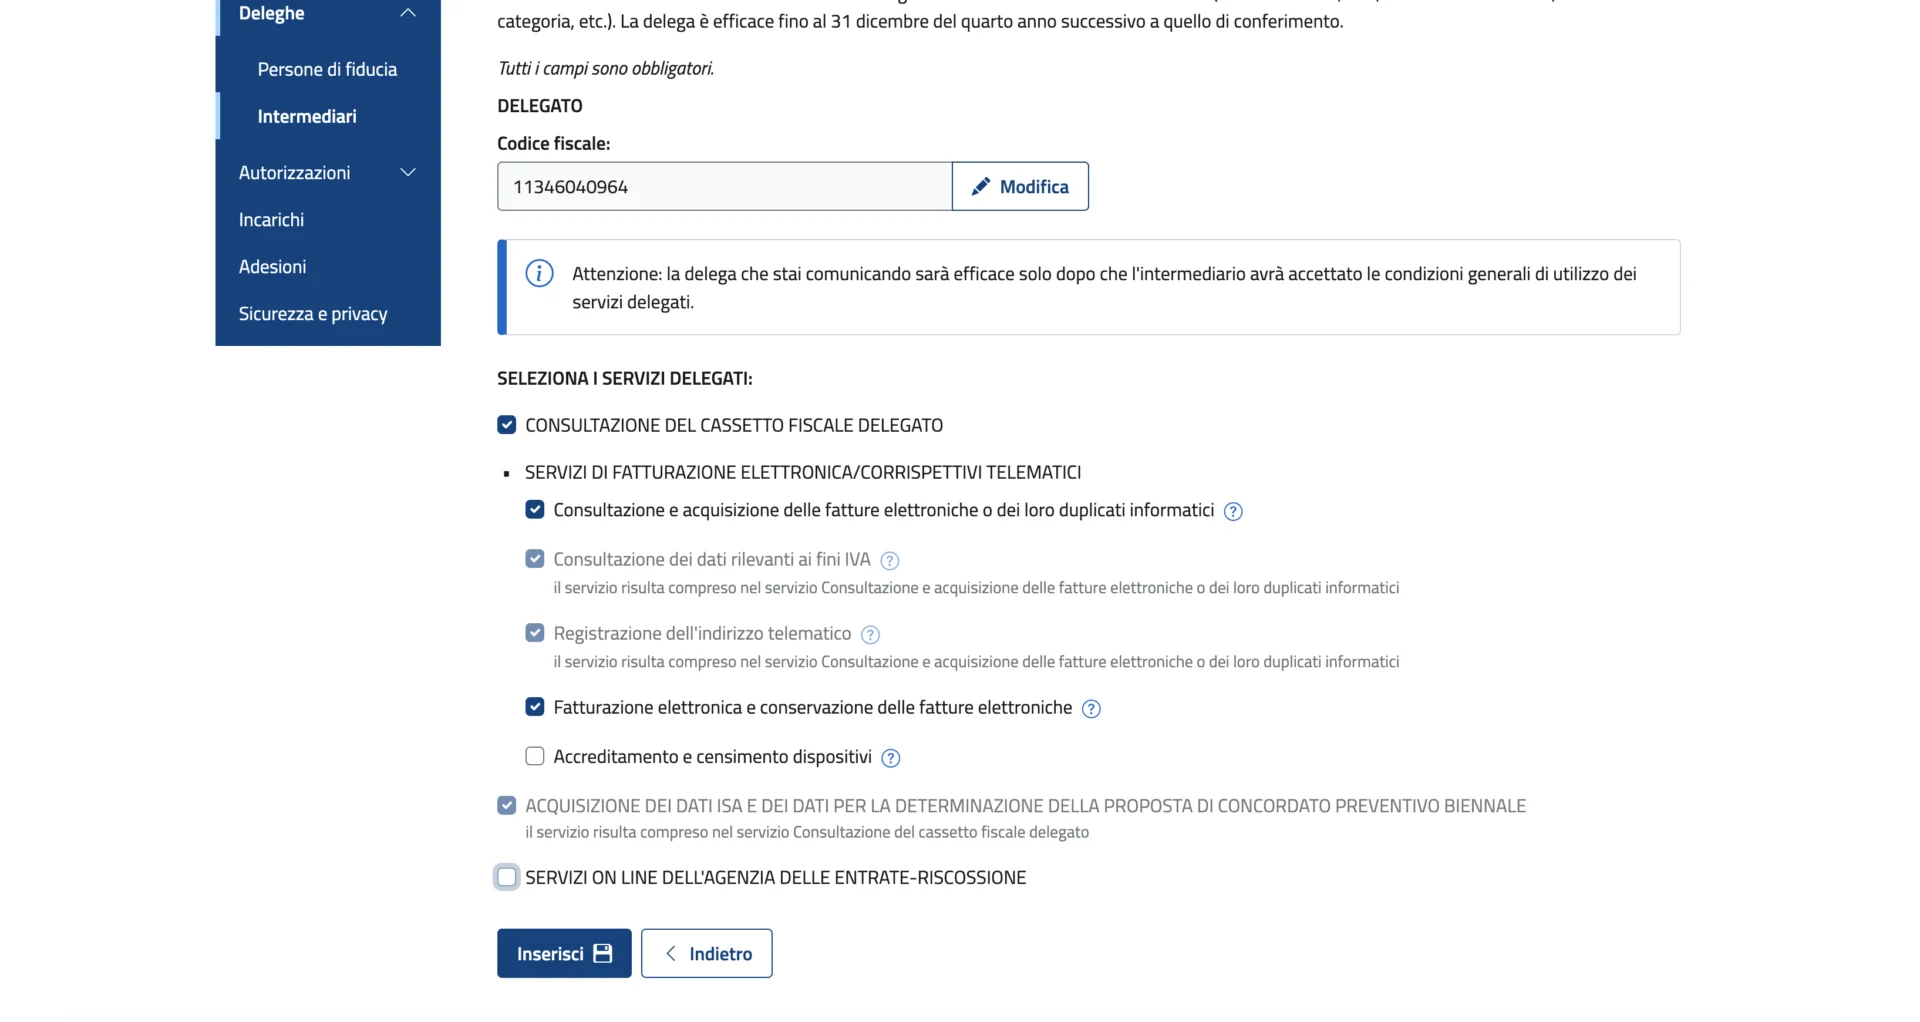Uncheck Consultazione del cassetto fiscale delegato

(507, 425)
